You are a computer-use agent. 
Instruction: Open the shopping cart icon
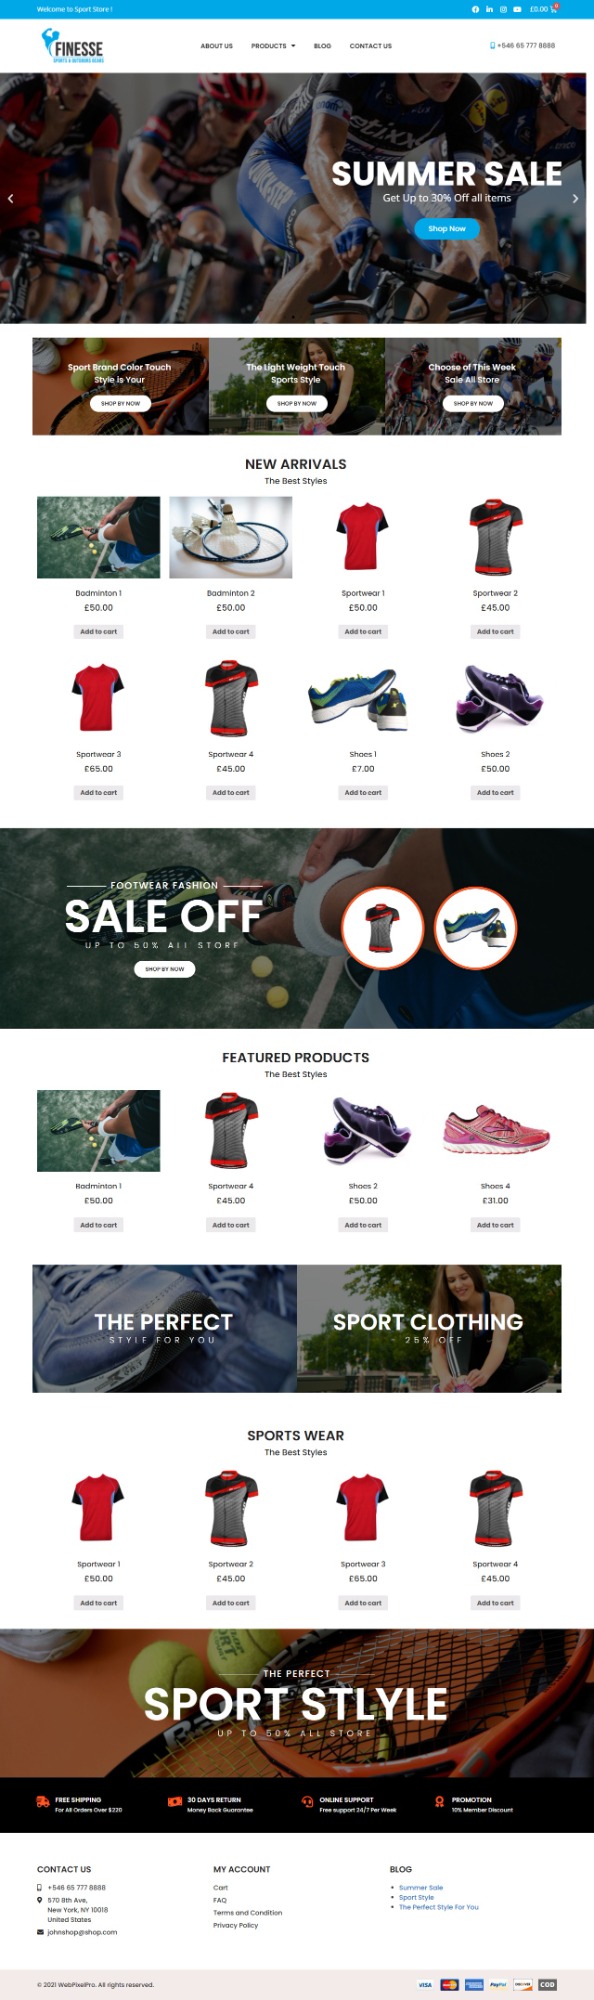(554, 9)
